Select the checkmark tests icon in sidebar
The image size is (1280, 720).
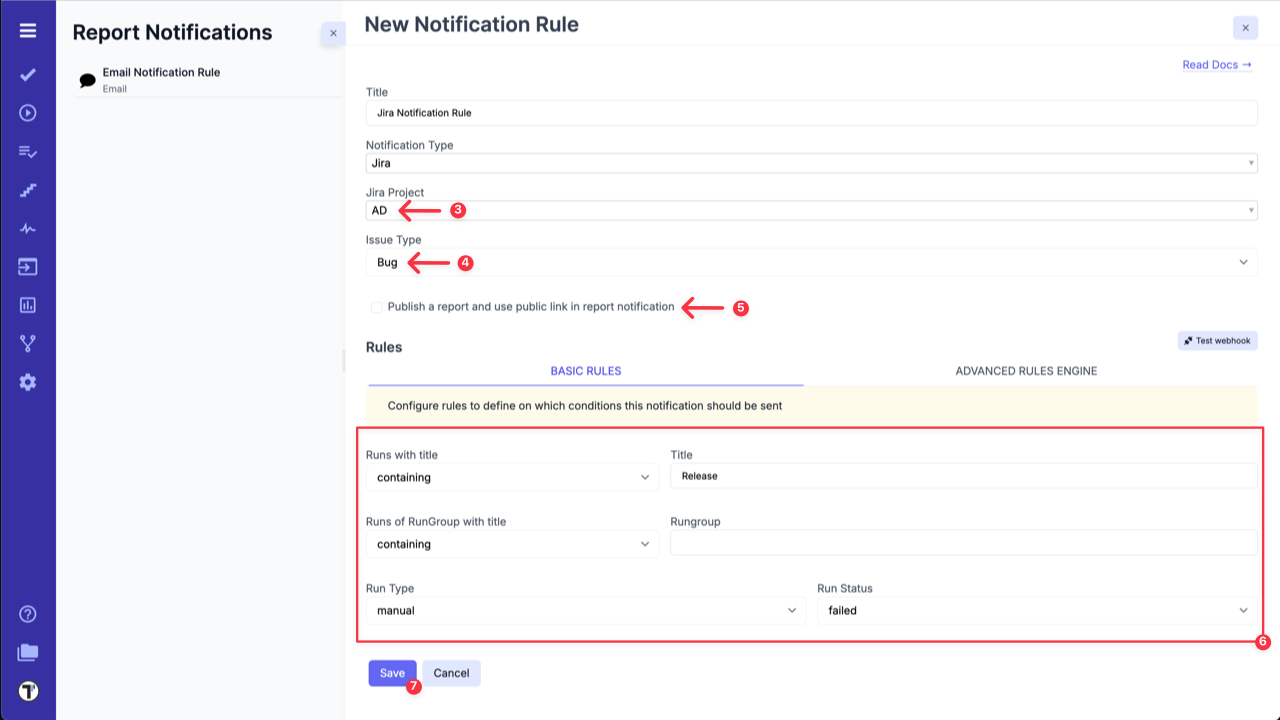pyautogui.click(x=27, y=74)
